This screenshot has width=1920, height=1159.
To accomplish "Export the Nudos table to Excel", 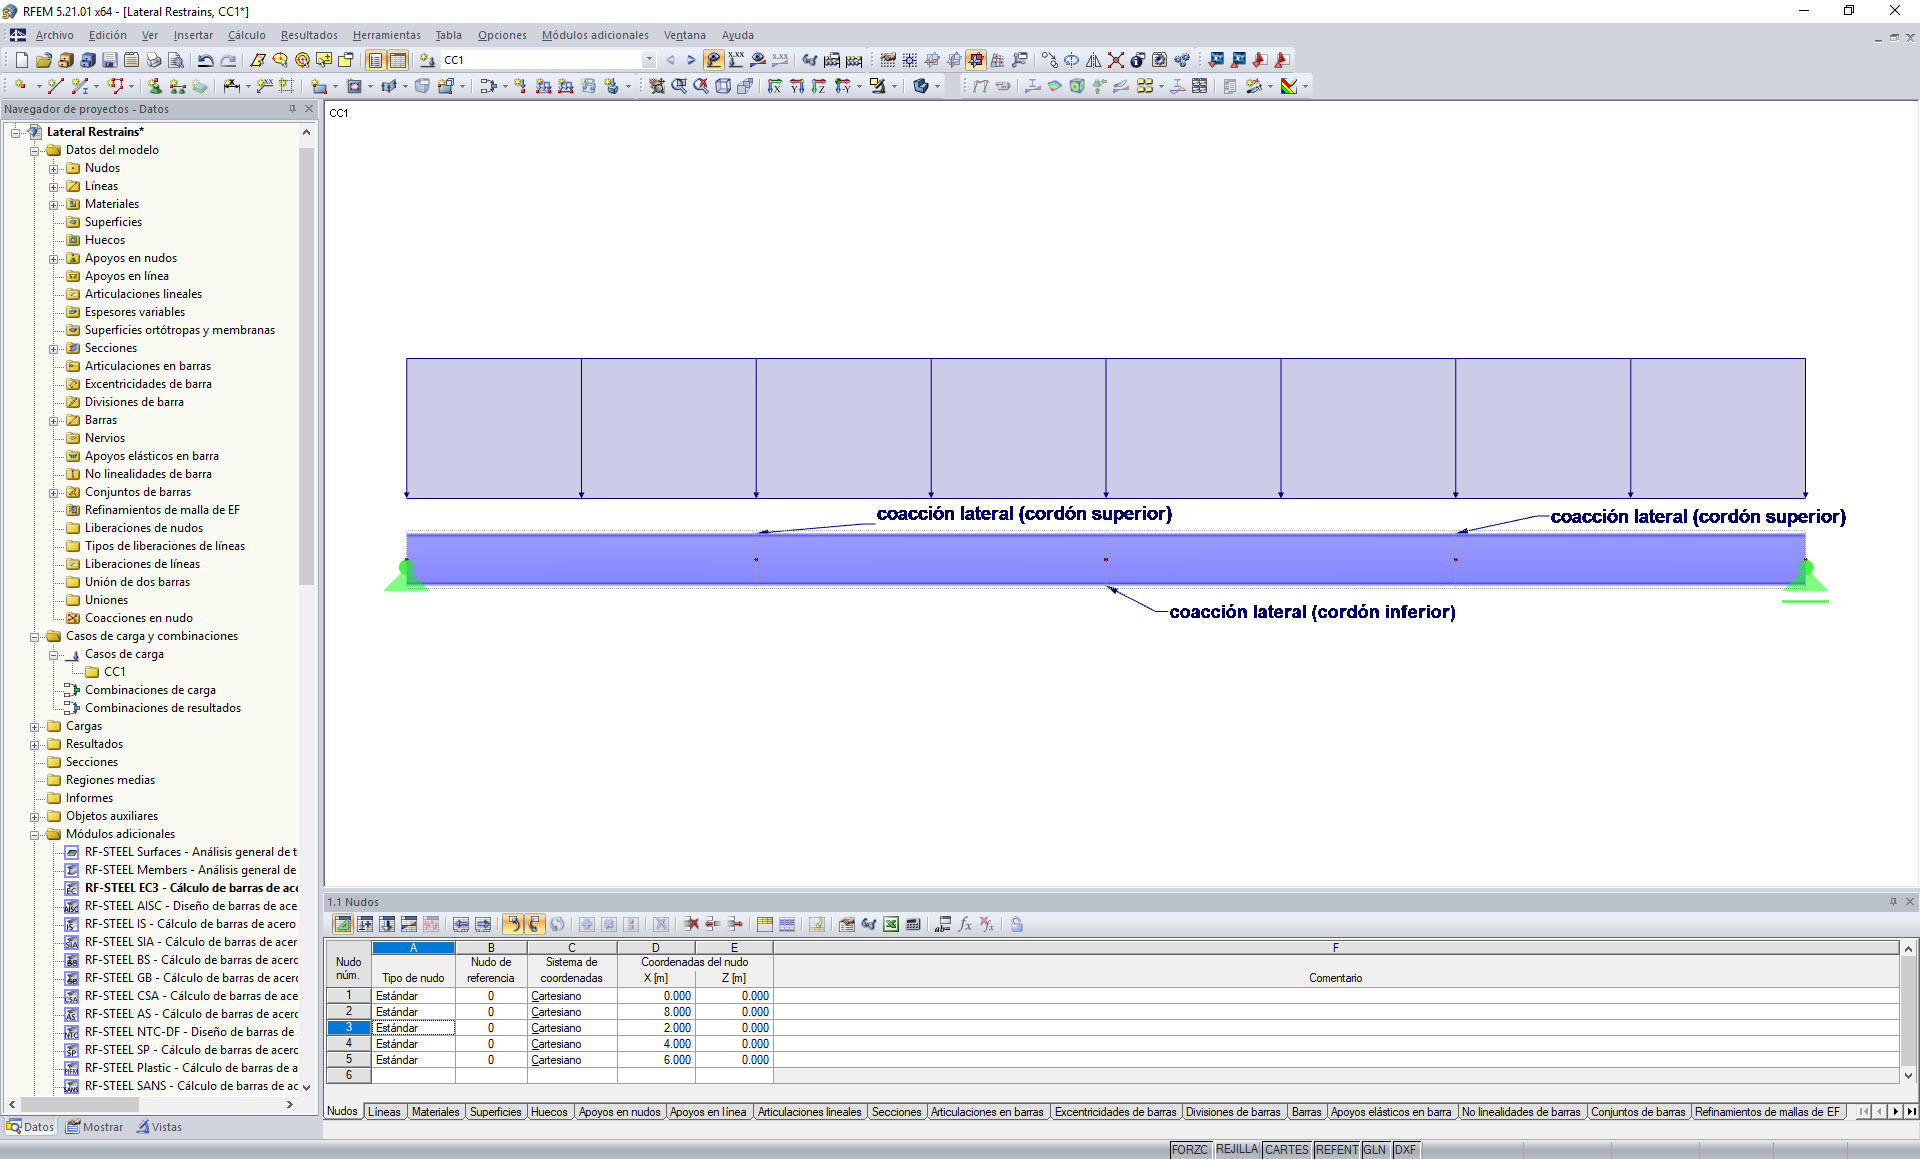I will click(x=889, y=925).
